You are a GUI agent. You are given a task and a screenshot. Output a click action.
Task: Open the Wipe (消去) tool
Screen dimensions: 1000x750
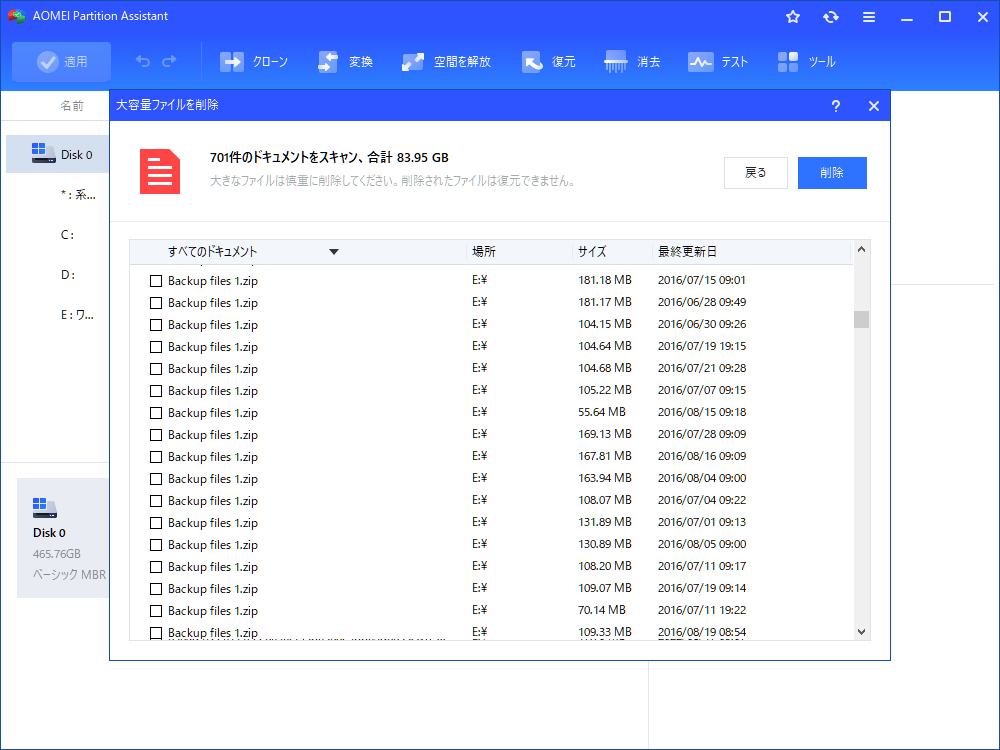point(632,62)
